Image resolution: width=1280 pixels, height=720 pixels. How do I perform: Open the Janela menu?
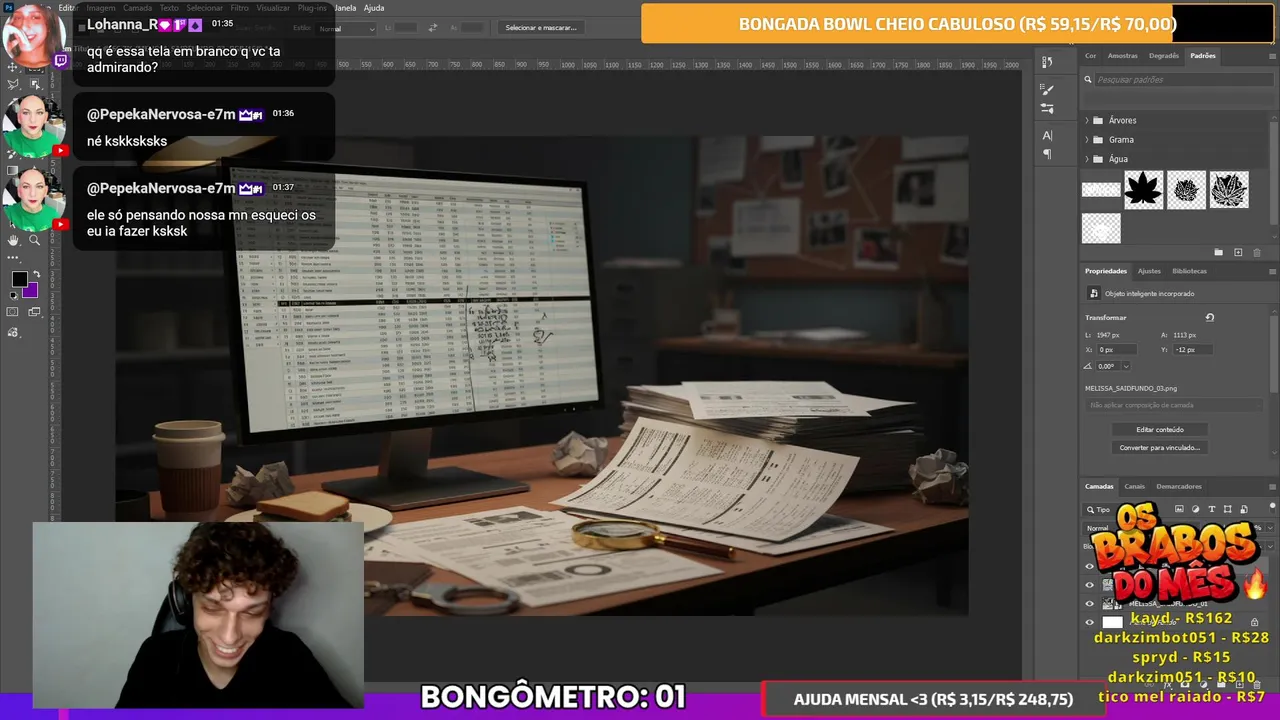345,8
